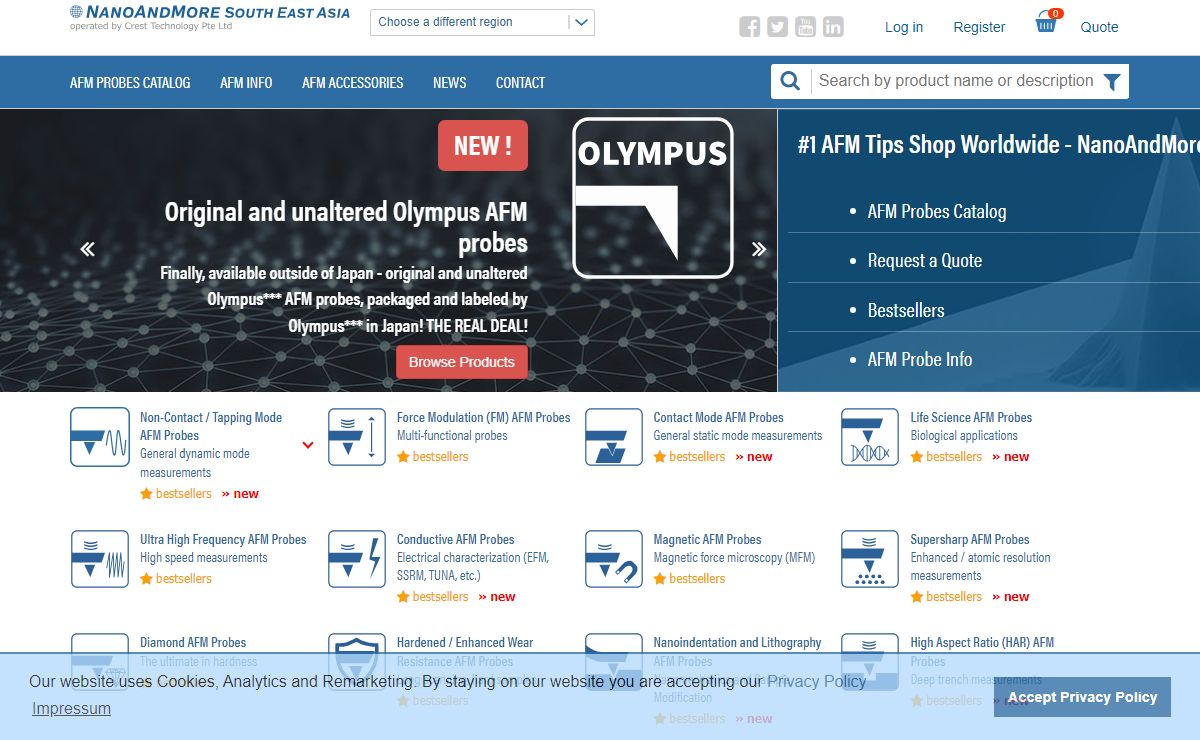Open AFM Probes Catalog menu
1200x740 pixels.
(x=130, y=83)
